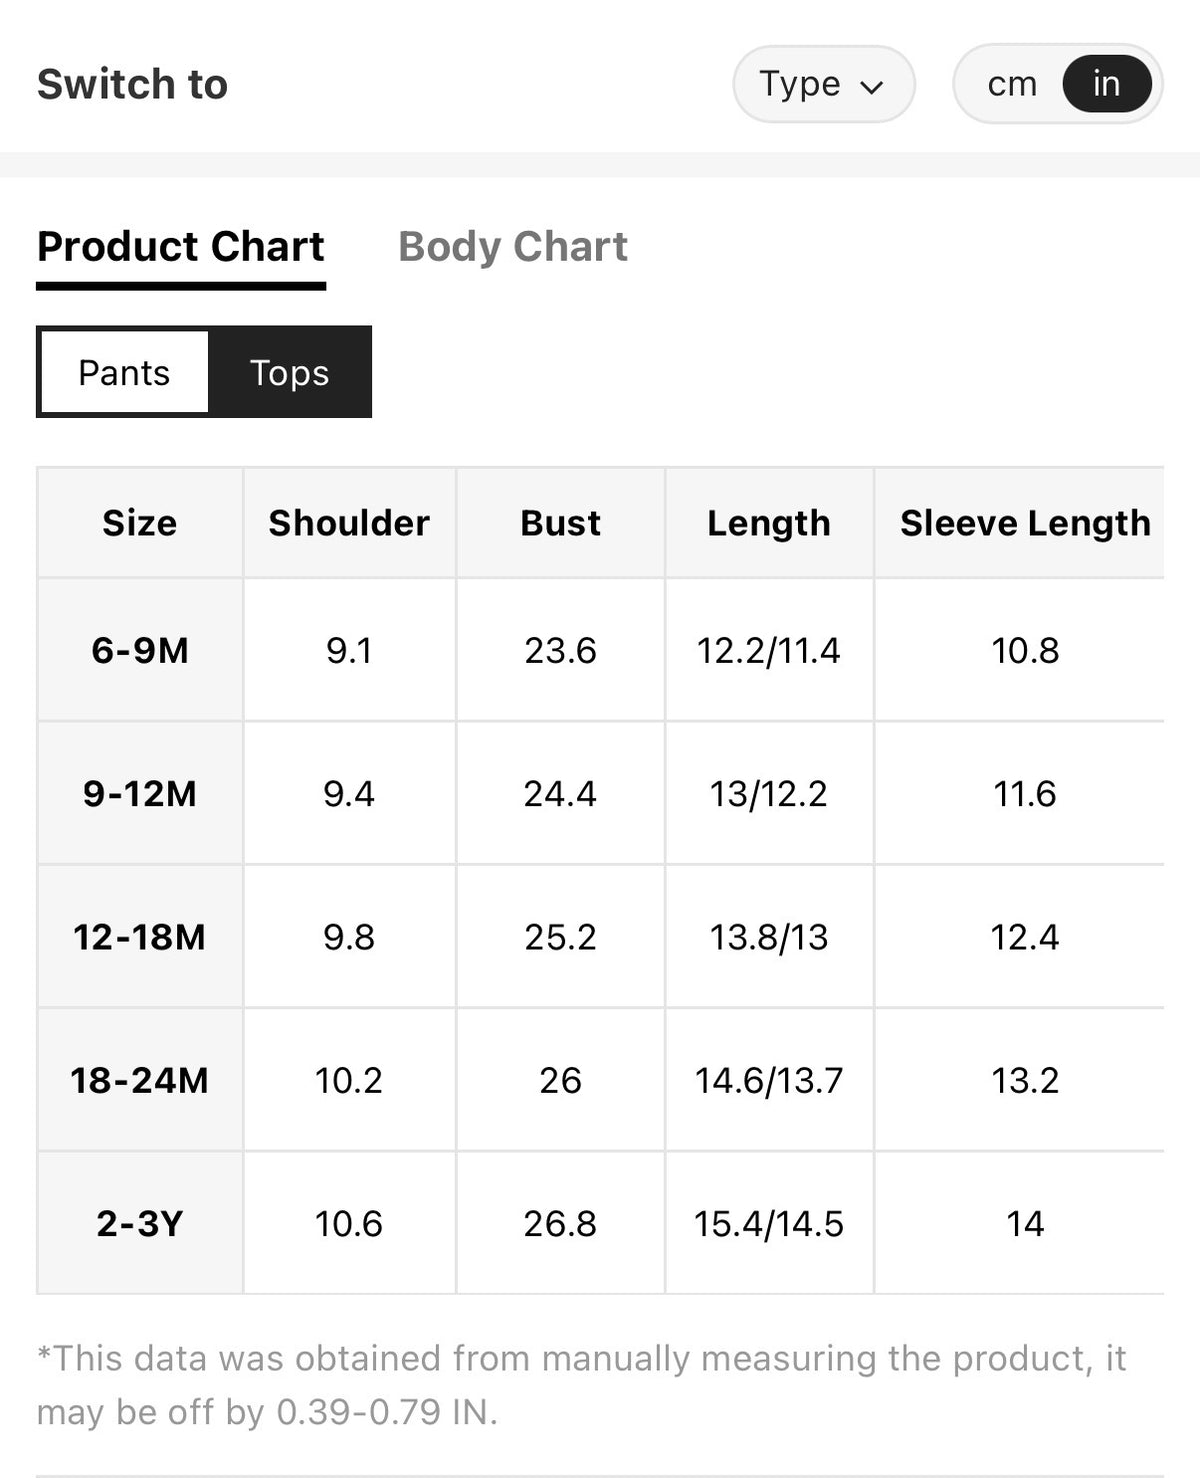This screenshot has width=1200, height=1478.
Task: Open the Type dropdown
Action: 824,84
